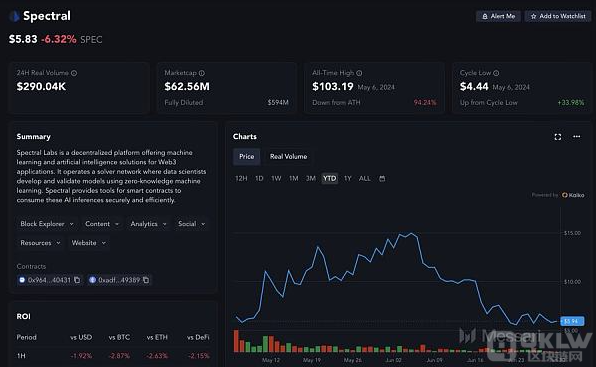Open the Social dropdown
The image size is (596, 367).
click(x=192, y=224)
